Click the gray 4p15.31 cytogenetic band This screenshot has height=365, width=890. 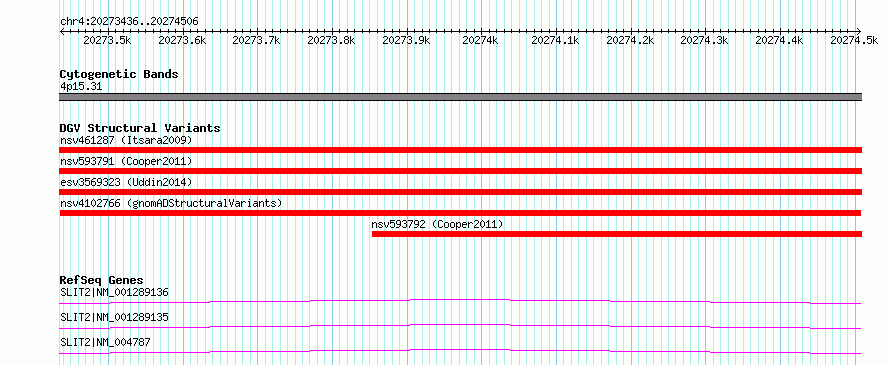[460, 97]
